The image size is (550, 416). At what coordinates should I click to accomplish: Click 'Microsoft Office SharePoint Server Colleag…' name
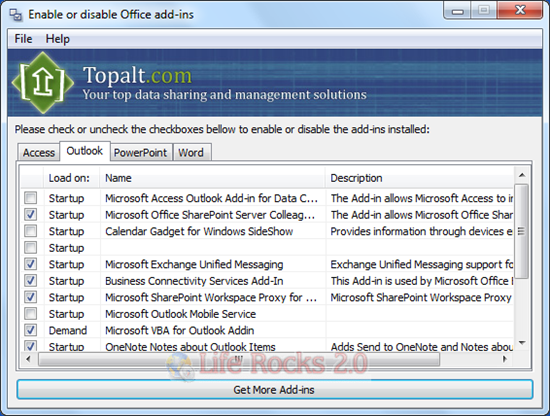point(210,215)
